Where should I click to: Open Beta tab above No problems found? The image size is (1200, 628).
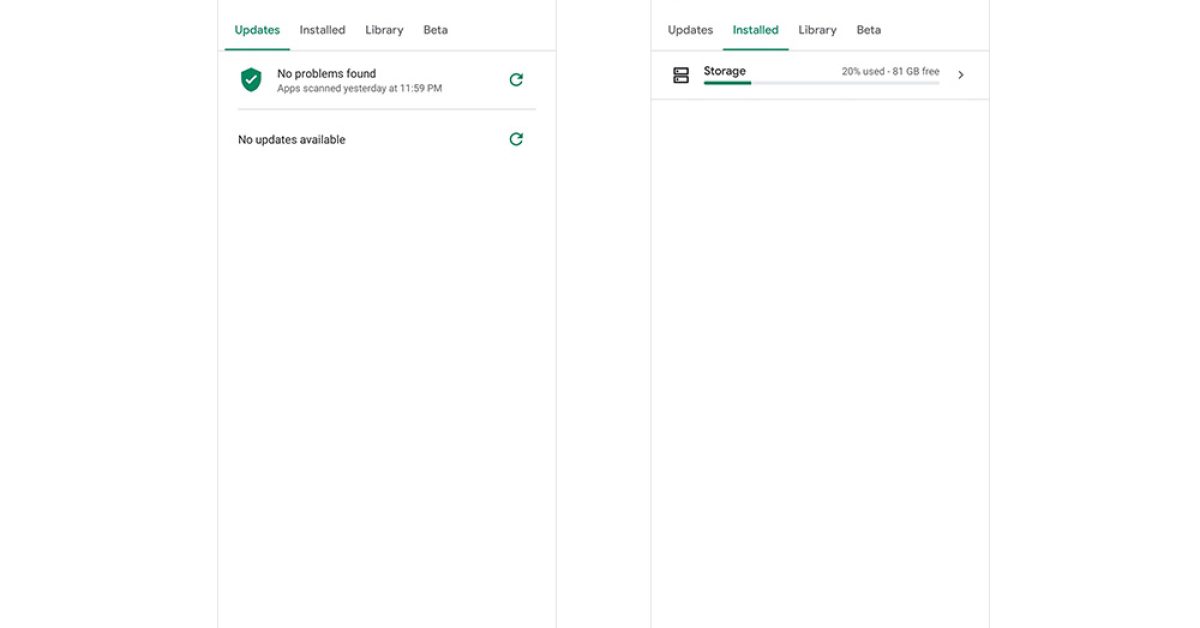[435, 30]
